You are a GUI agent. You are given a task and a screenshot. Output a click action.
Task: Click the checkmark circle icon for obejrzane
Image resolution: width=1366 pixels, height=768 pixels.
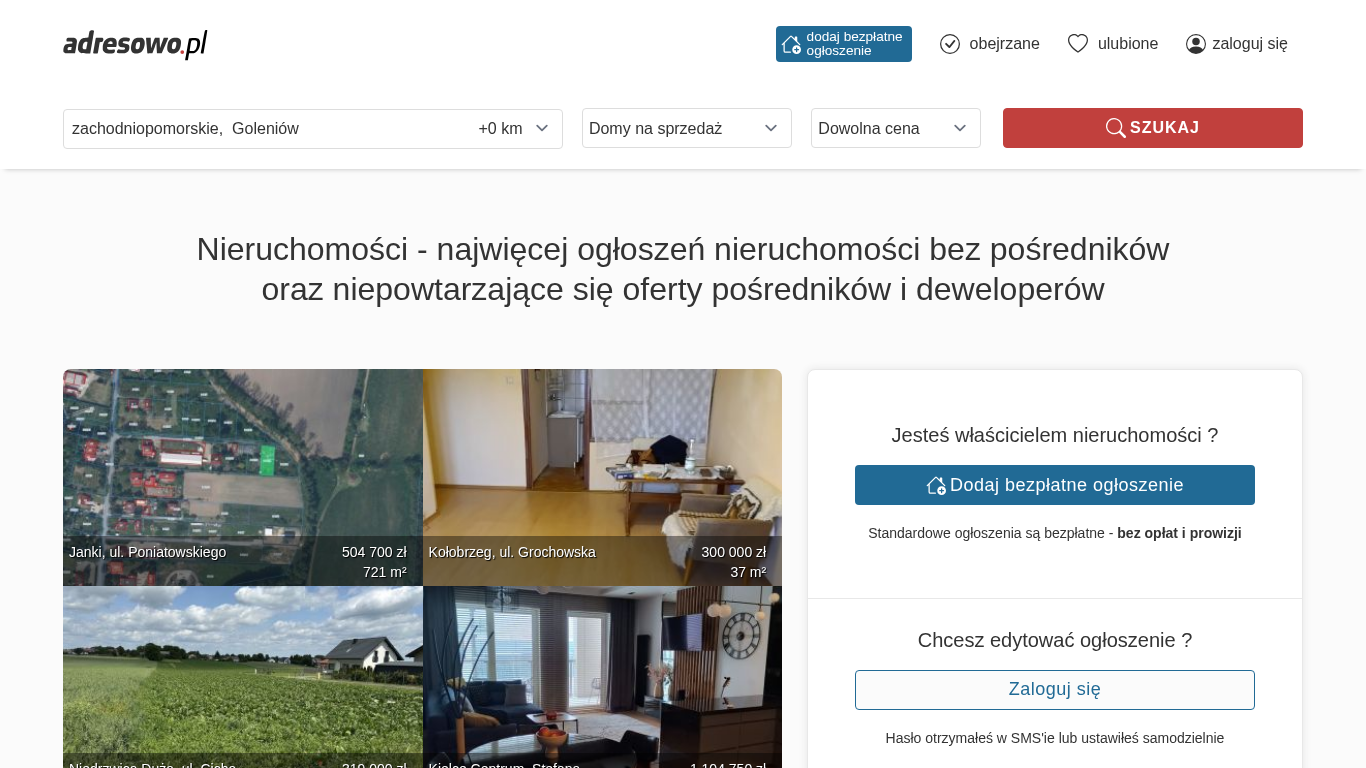(x=950, y=44)
